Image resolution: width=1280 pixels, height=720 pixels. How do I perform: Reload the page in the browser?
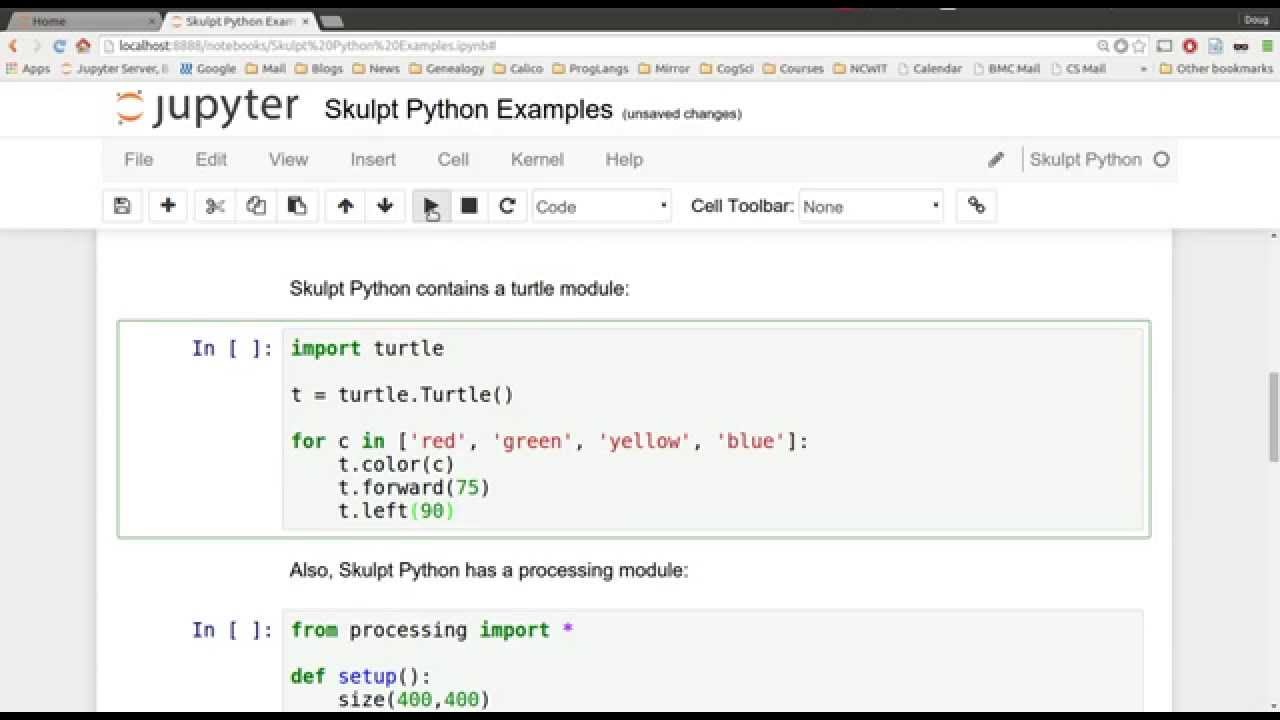point(60,46)
